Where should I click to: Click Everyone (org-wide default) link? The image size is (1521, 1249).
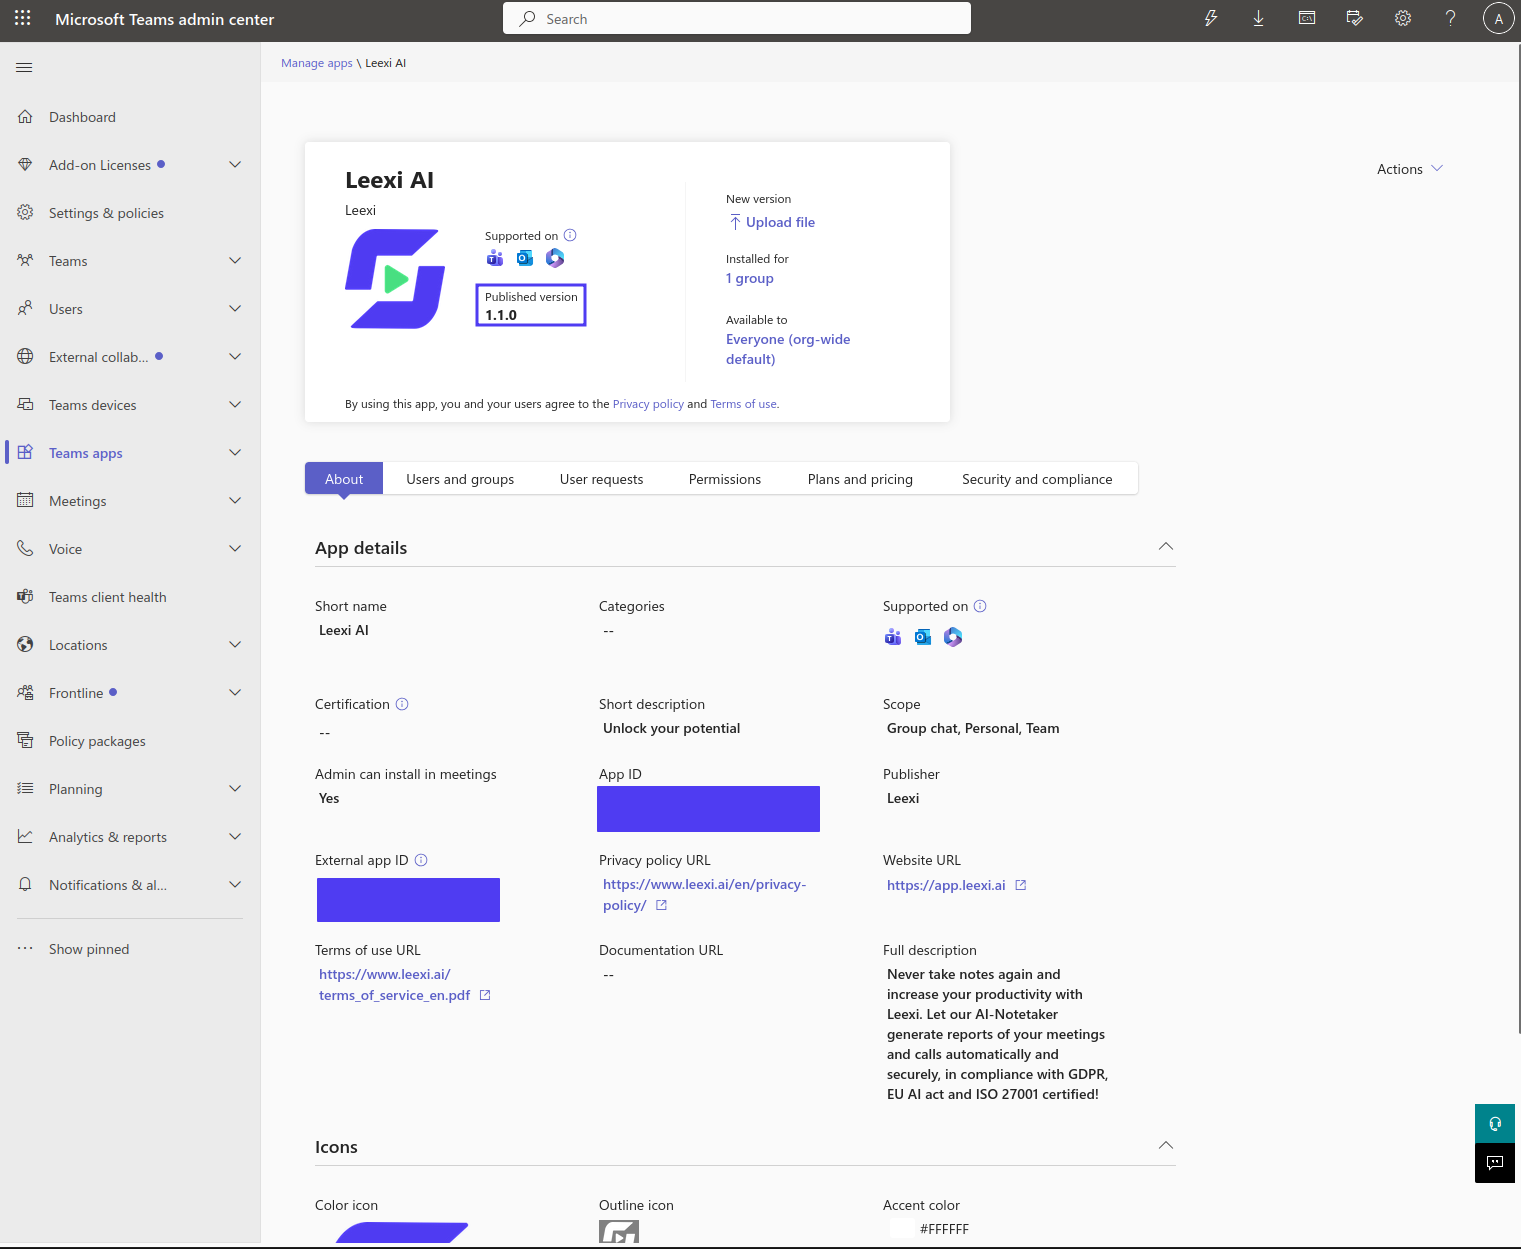coord(788,349)
